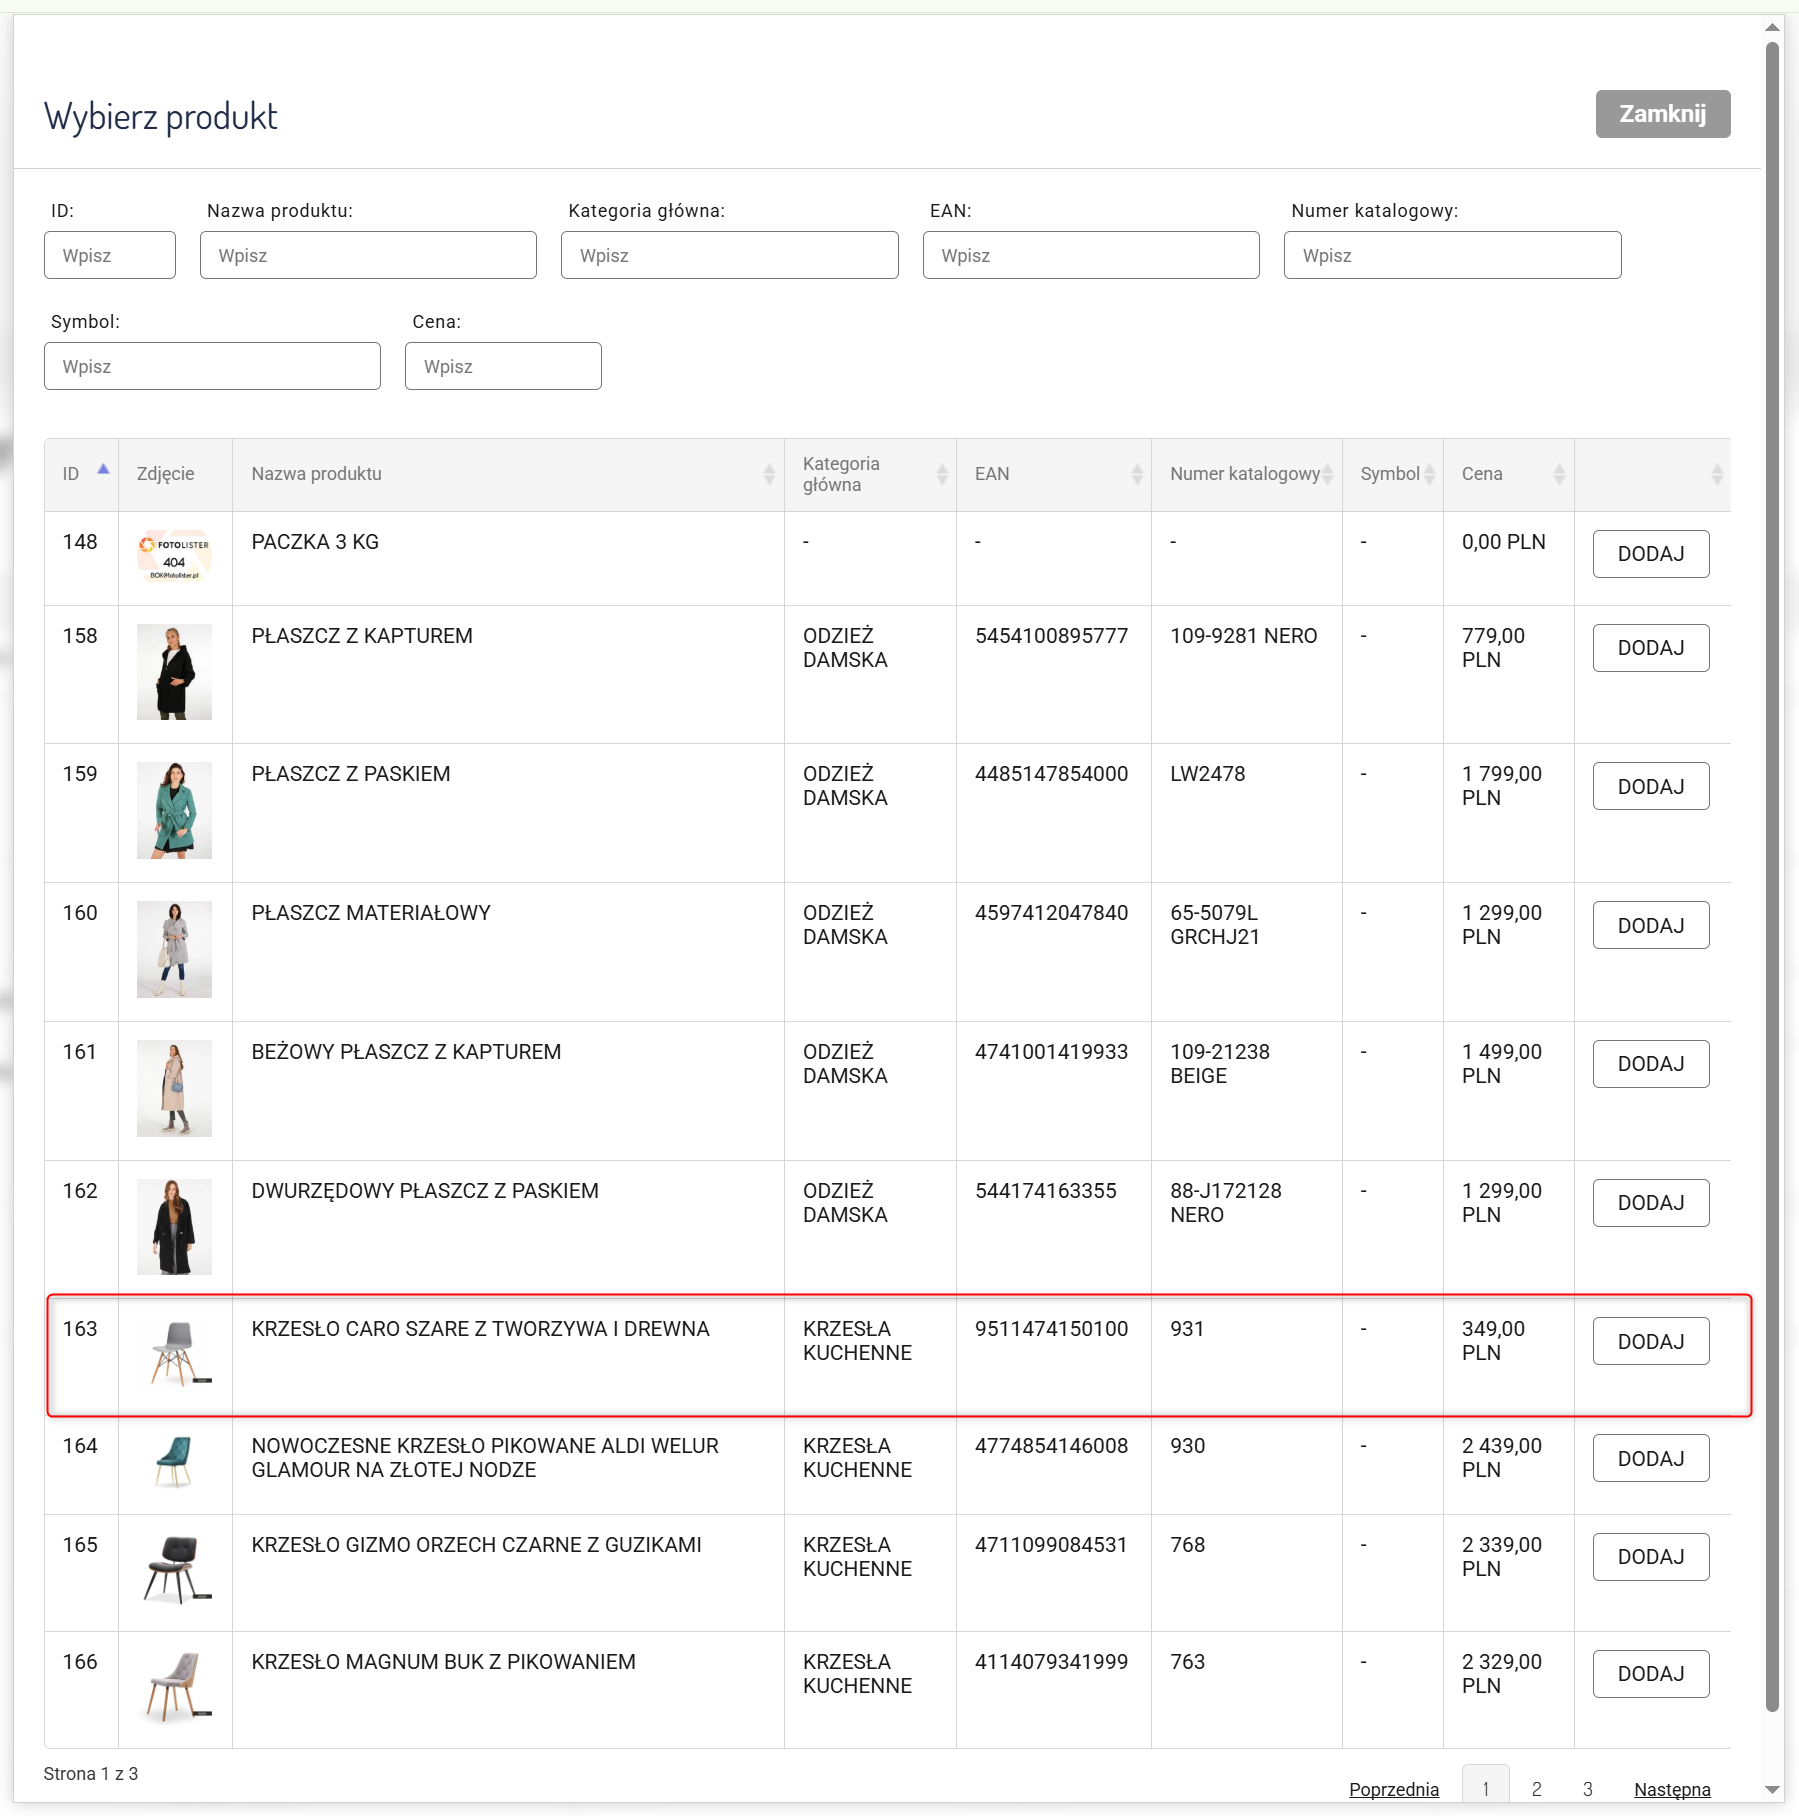This screenshot has height=1816, width=1799.
Task: Sort by EAN column arrows
Action: 1136,475
